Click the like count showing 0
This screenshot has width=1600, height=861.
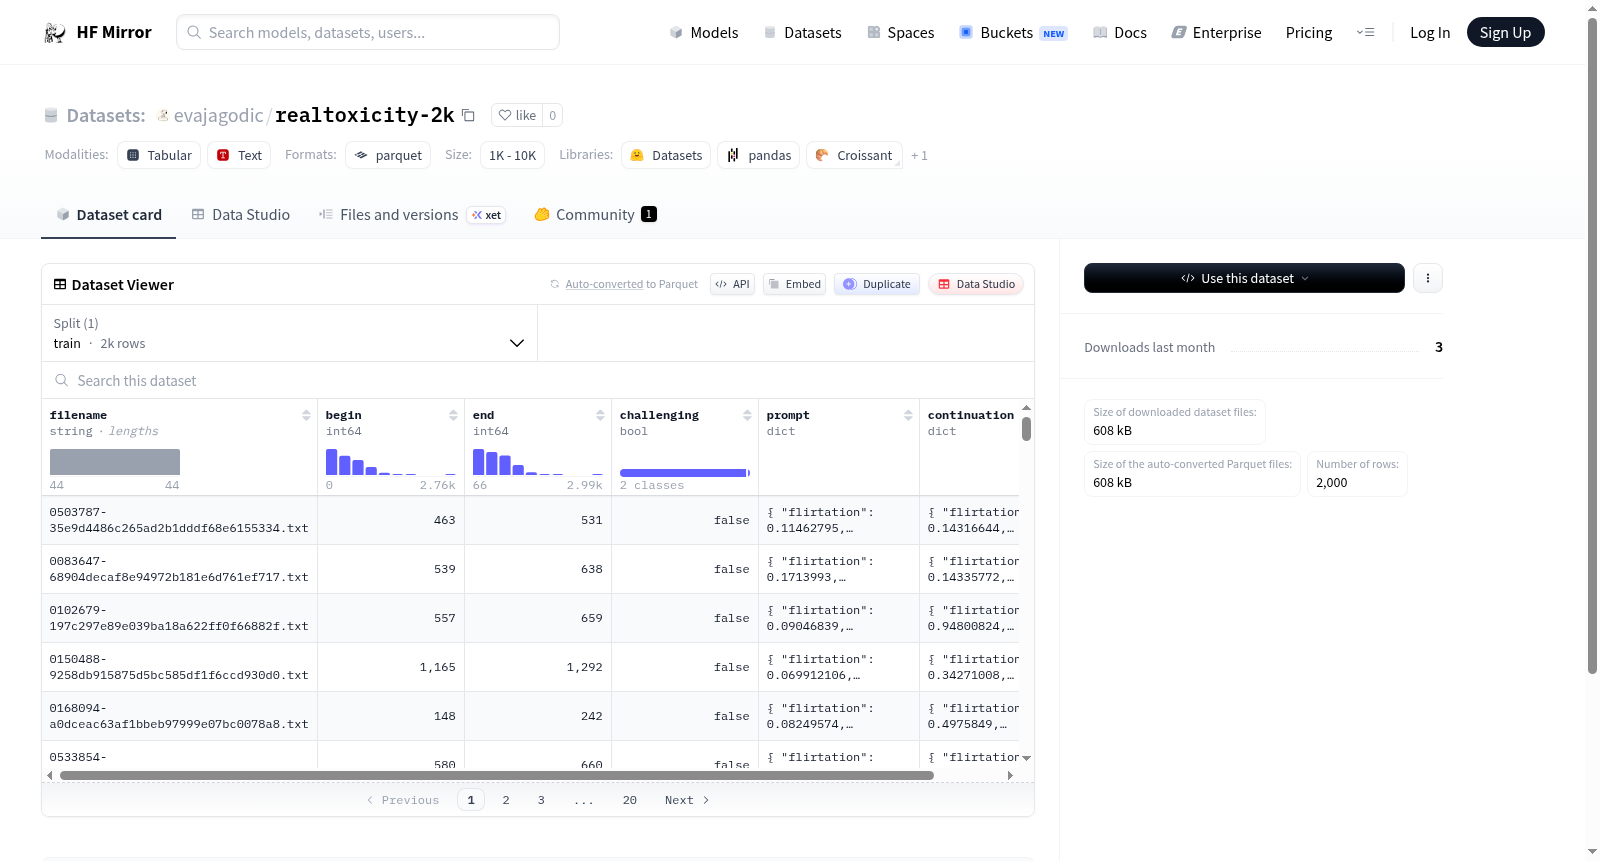click(x=553, y=115)
